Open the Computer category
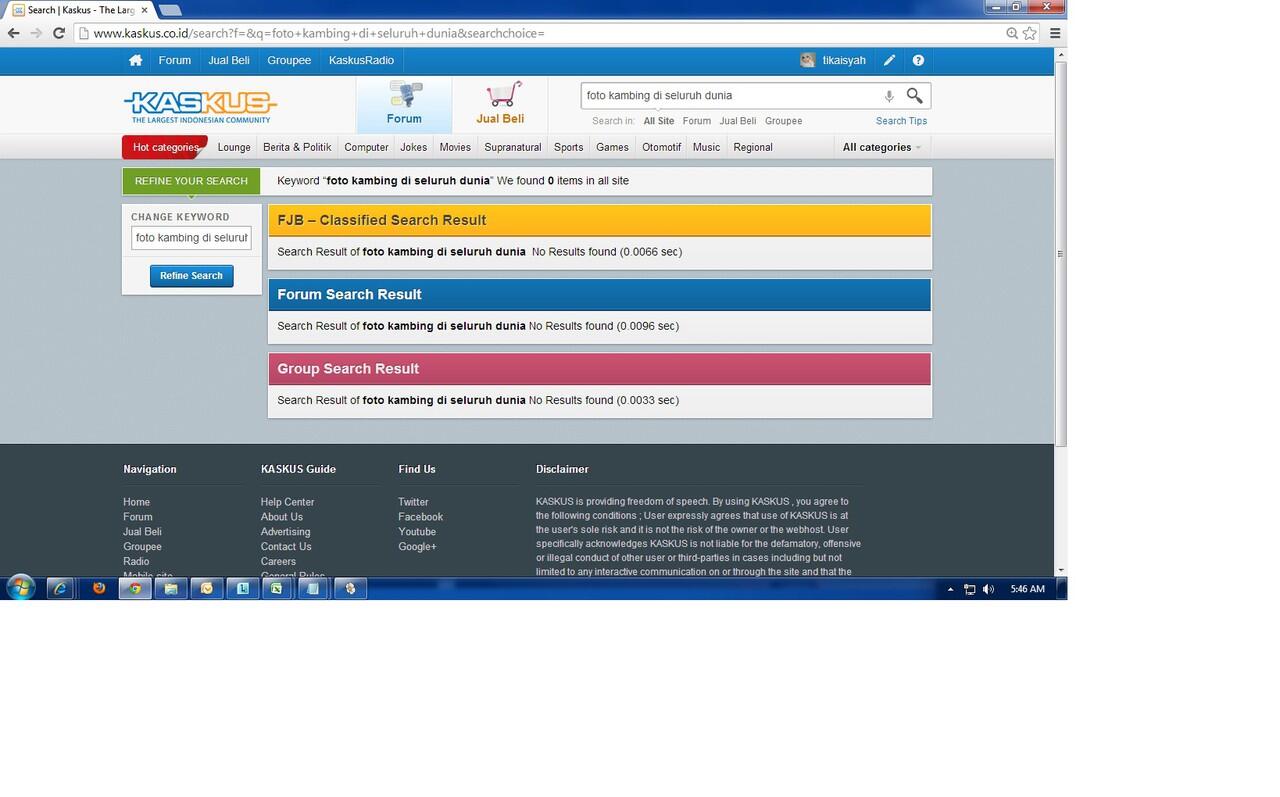The image size is (1280, 797). (366, 147)
